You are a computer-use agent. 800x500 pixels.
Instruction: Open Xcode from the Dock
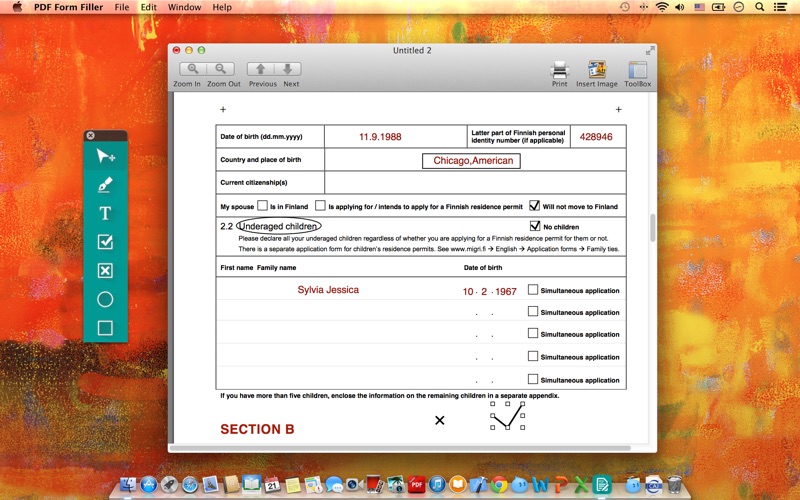coord(478,484)
